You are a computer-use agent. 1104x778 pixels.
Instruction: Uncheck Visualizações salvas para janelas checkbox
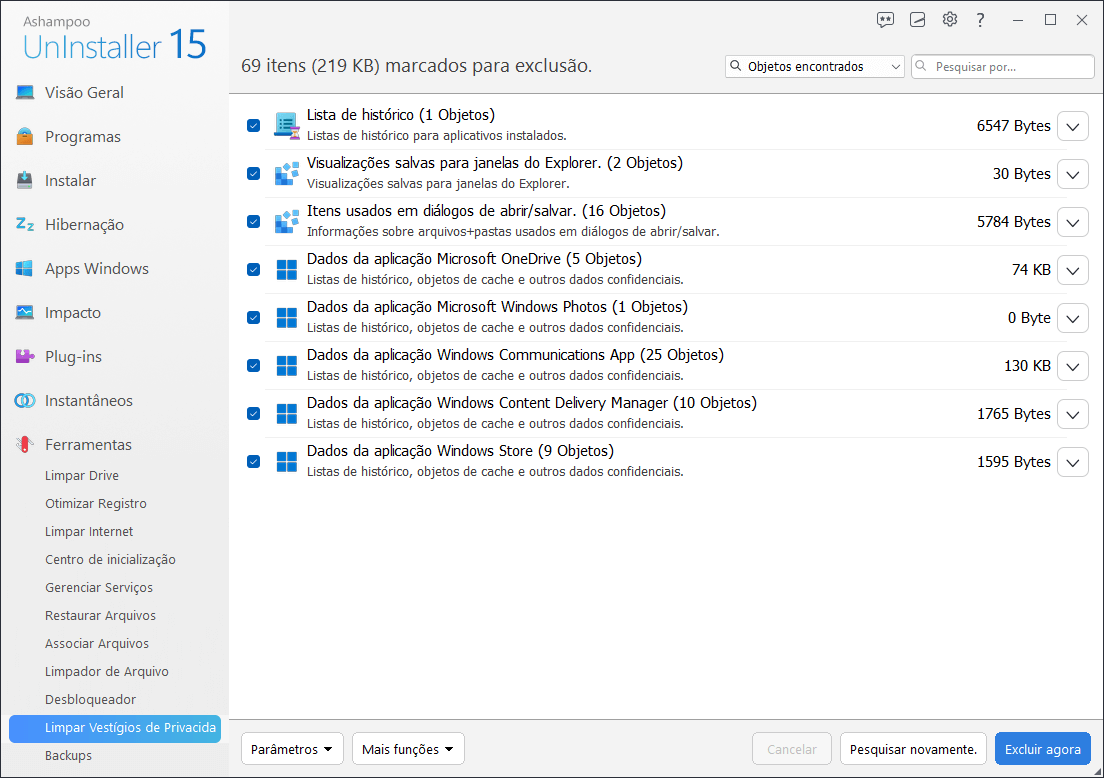click(253, 173)
